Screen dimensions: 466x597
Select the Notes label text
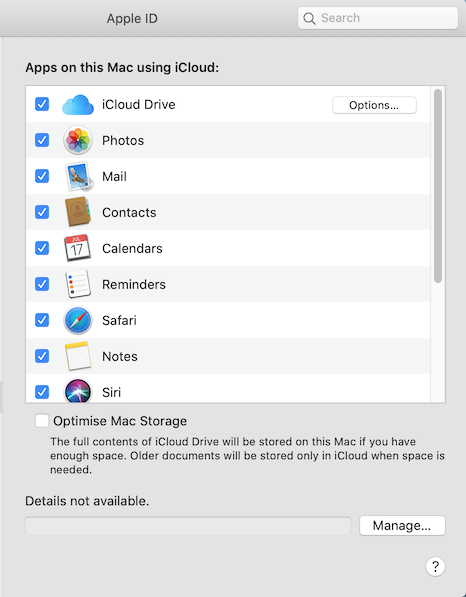coord(120,356)
